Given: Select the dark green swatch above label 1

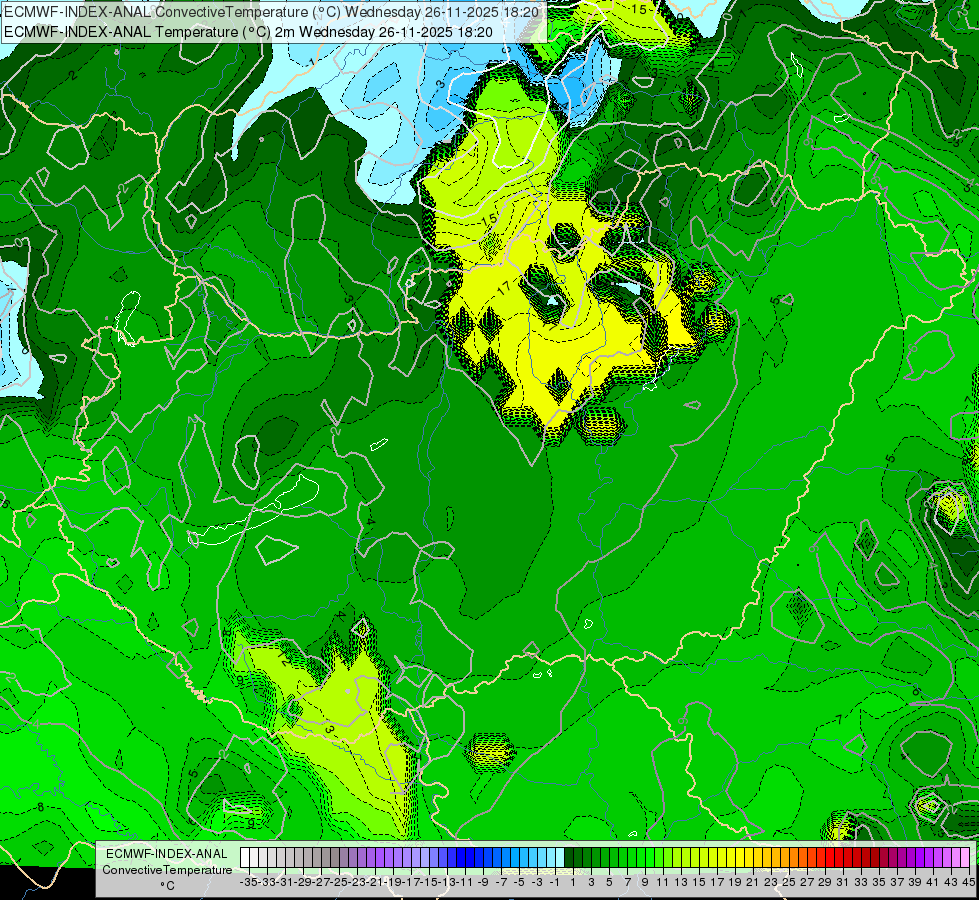Looking at the screenshot, I should (569, 857).
